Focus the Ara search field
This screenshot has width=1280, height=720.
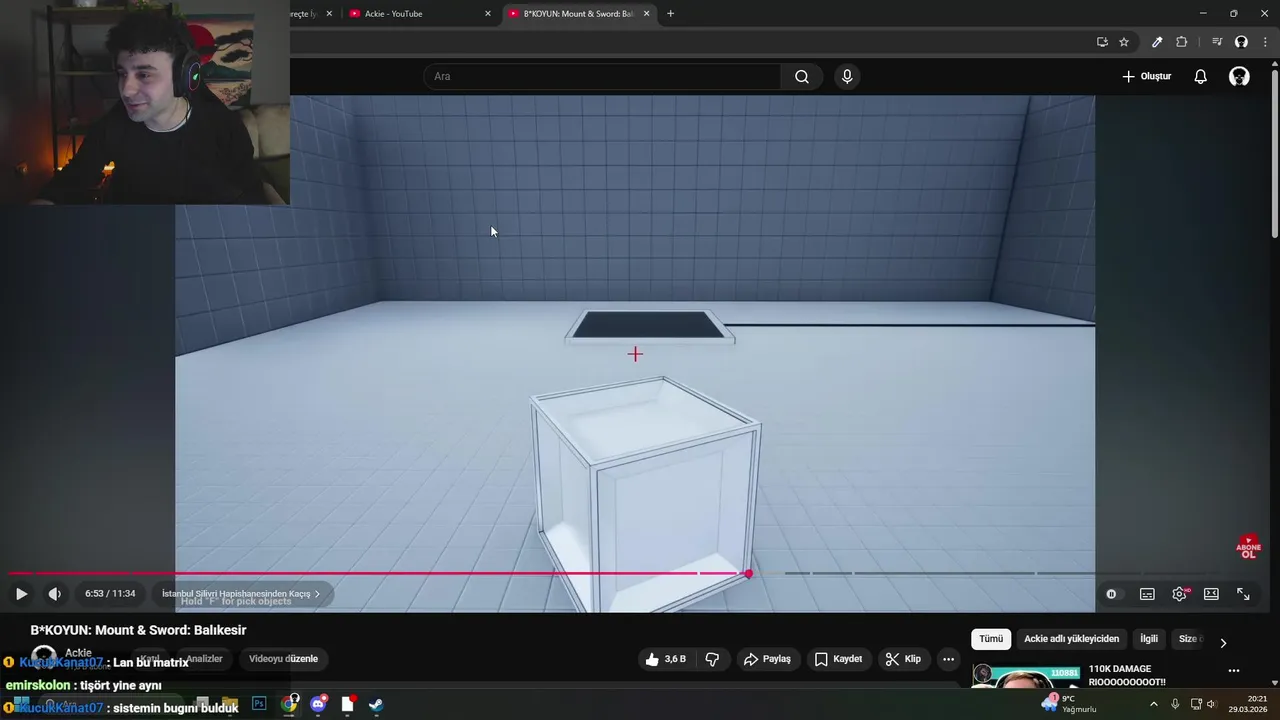point(602,77)
